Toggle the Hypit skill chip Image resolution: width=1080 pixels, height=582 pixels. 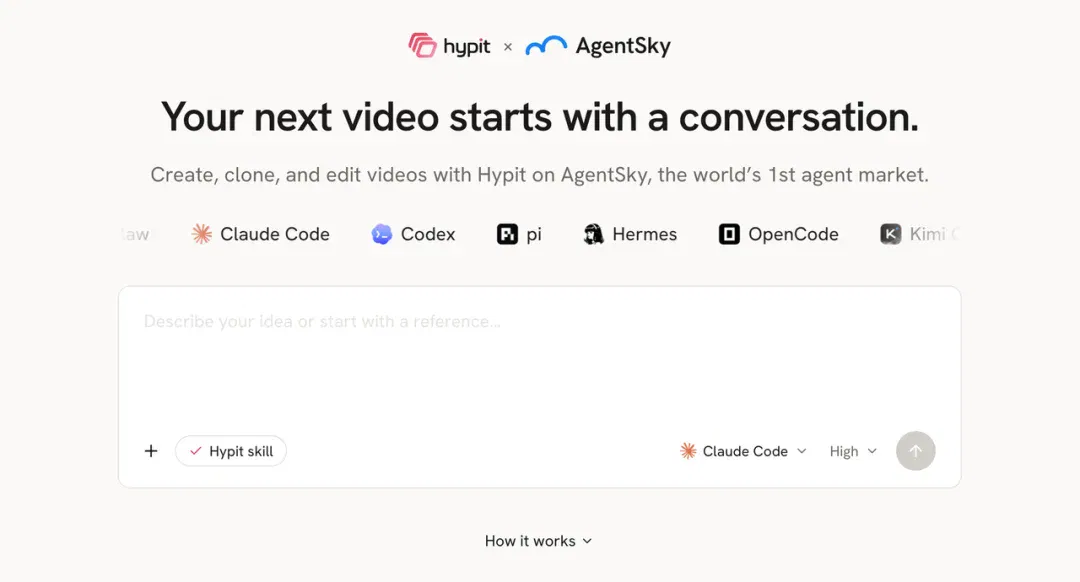231,451
